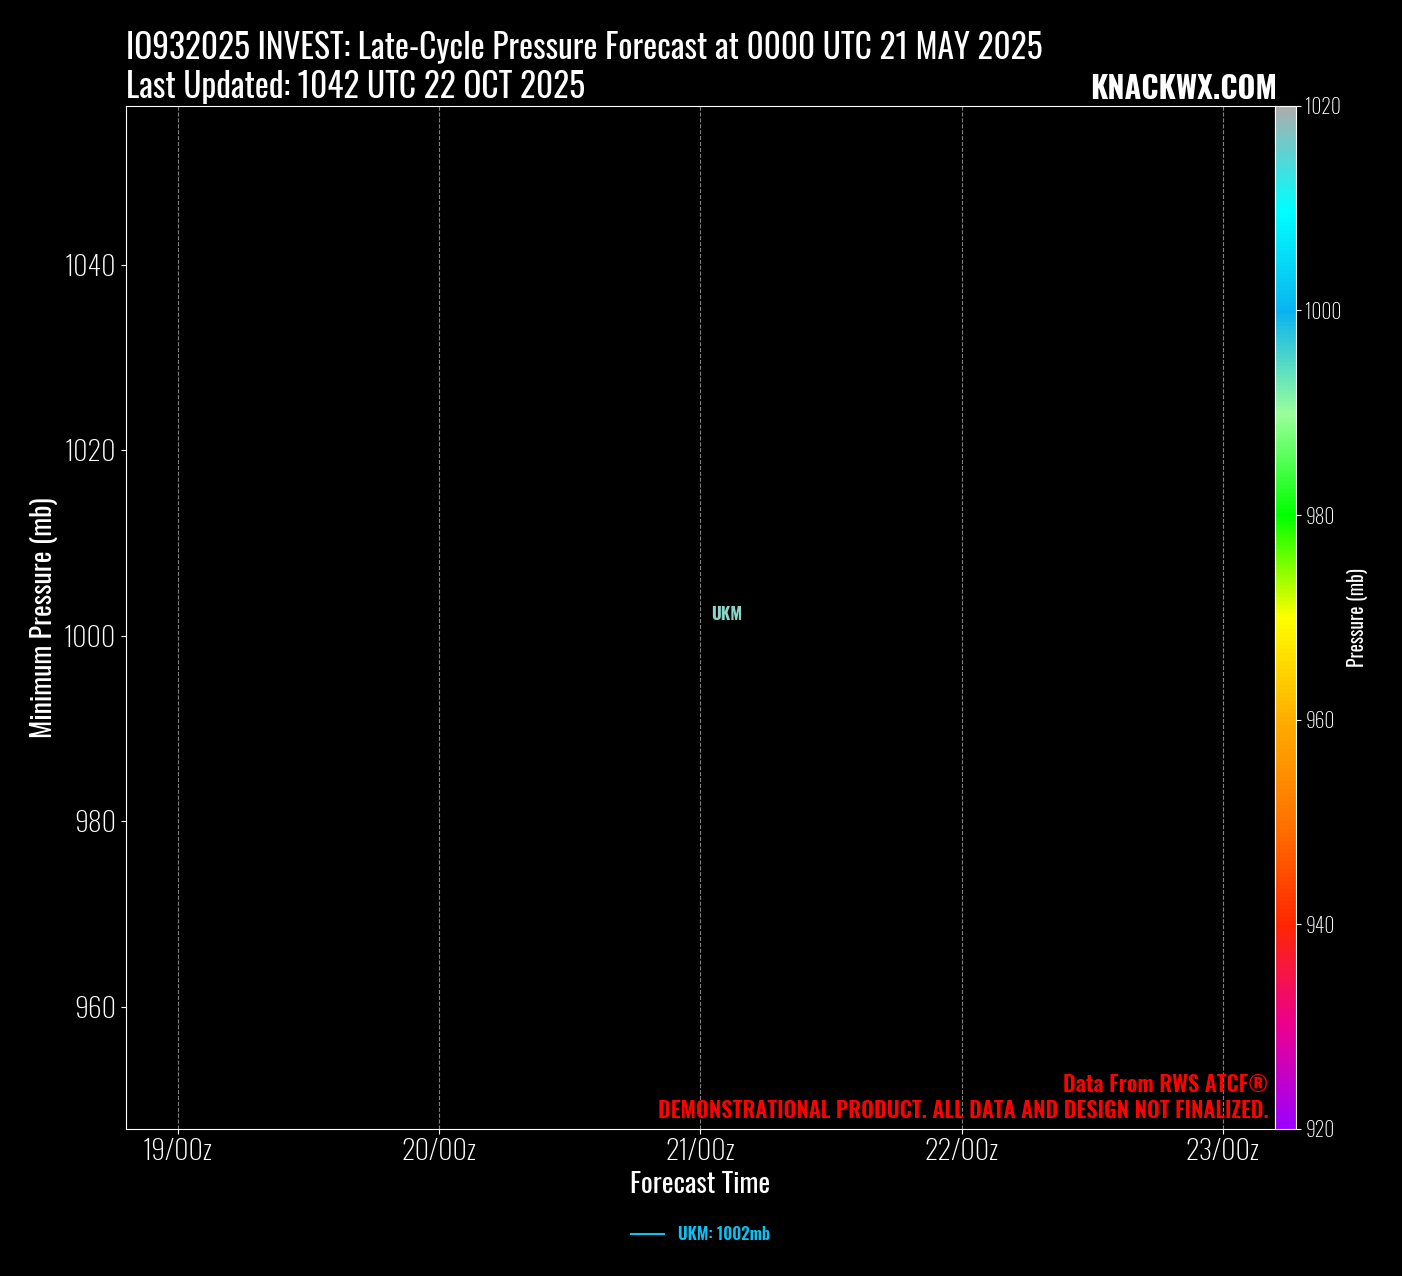Select the Last Updated timestamp text
The image size is (1402, 1276).
click(x=355, y=86)
